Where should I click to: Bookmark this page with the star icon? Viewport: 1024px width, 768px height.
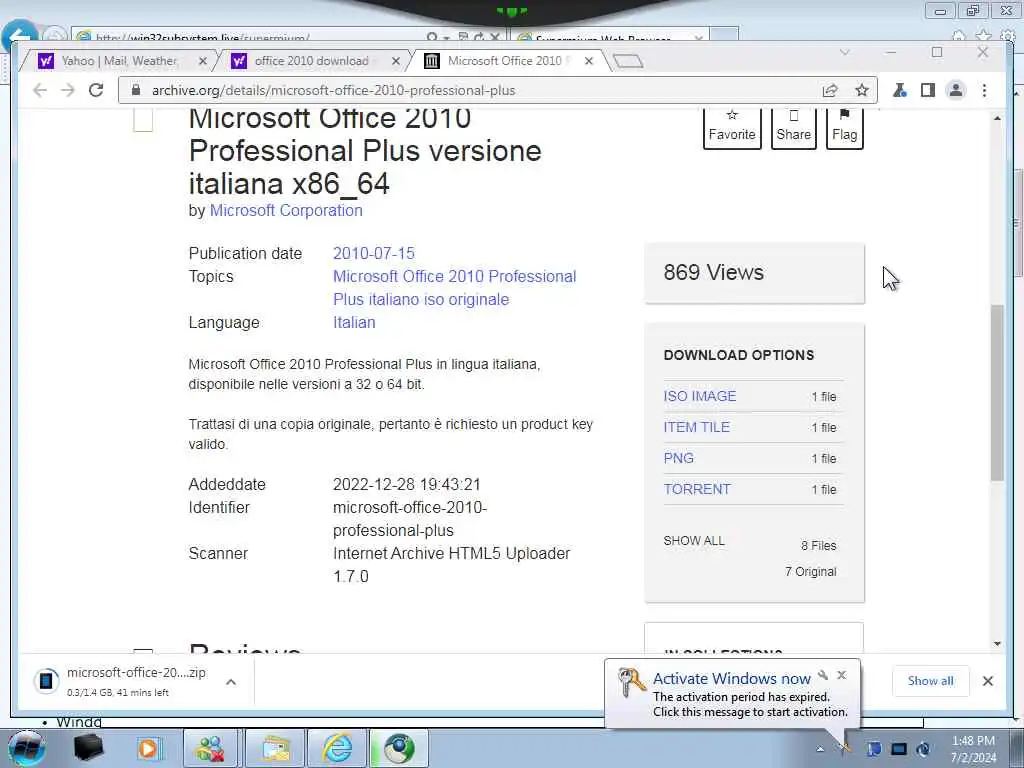pos(862,90)
